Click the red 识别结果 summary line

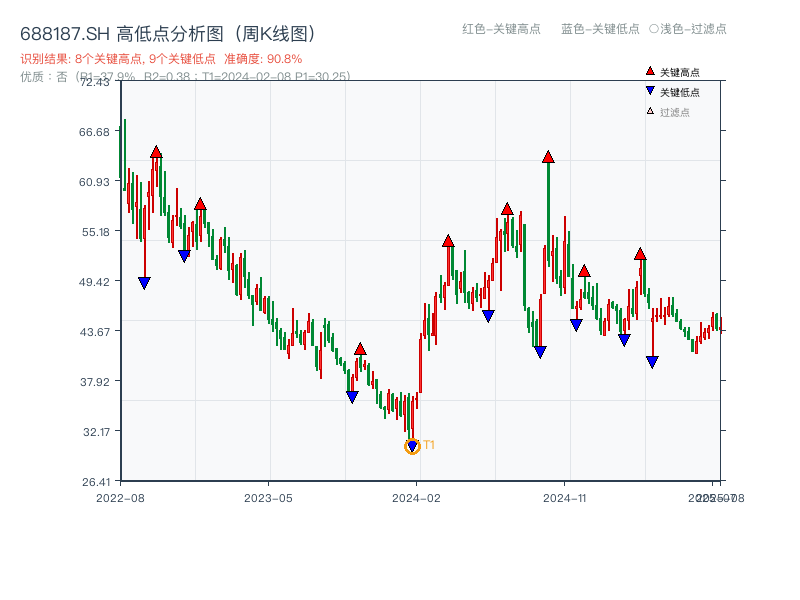pos(161,59)
